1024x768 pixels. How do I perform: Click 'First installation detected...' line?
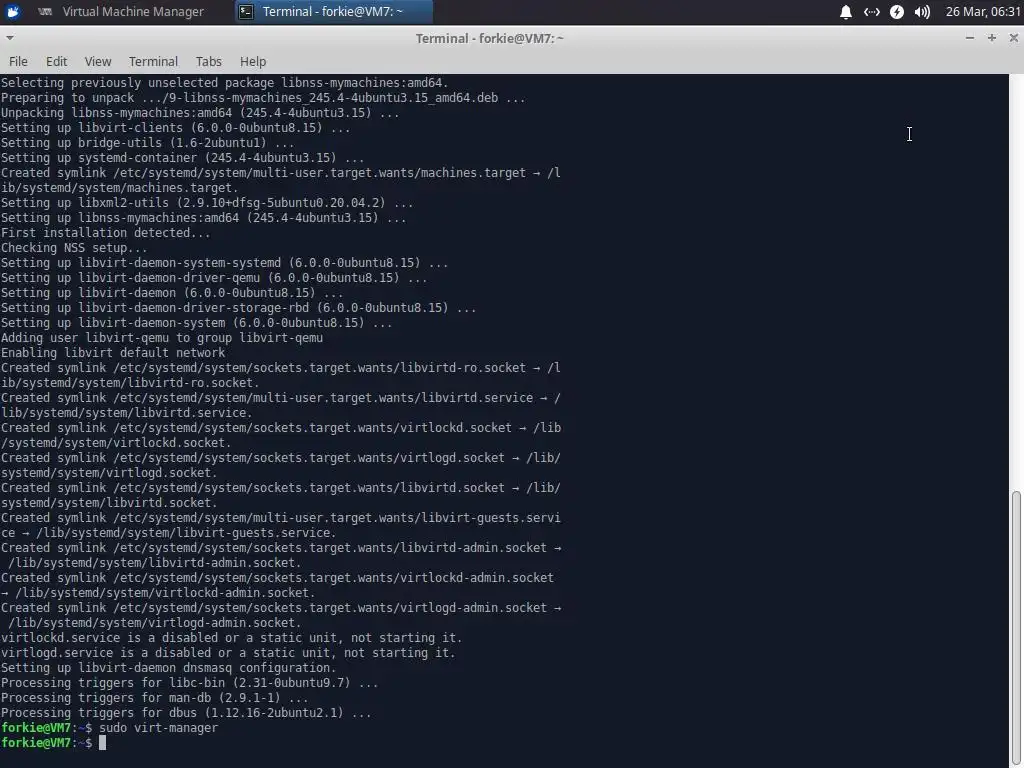(106, 232)
